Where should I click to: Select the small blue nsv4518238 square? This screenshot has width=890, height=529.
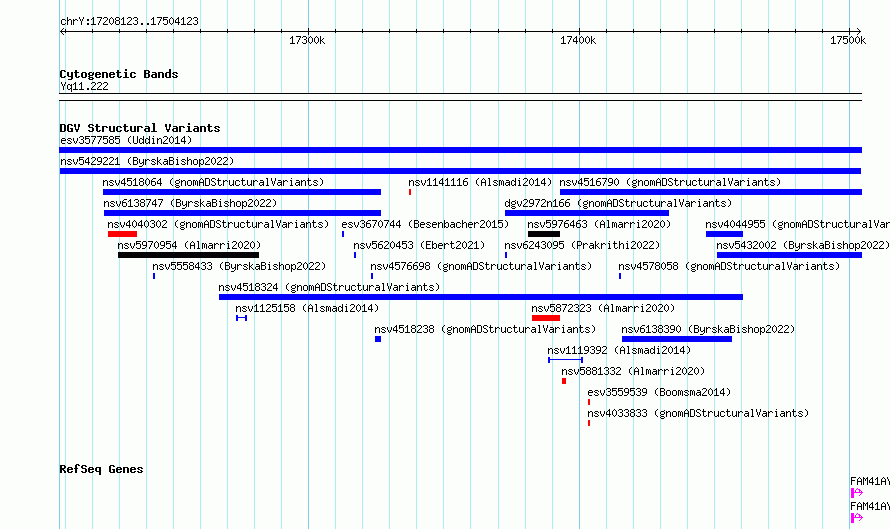coord(378,339)
